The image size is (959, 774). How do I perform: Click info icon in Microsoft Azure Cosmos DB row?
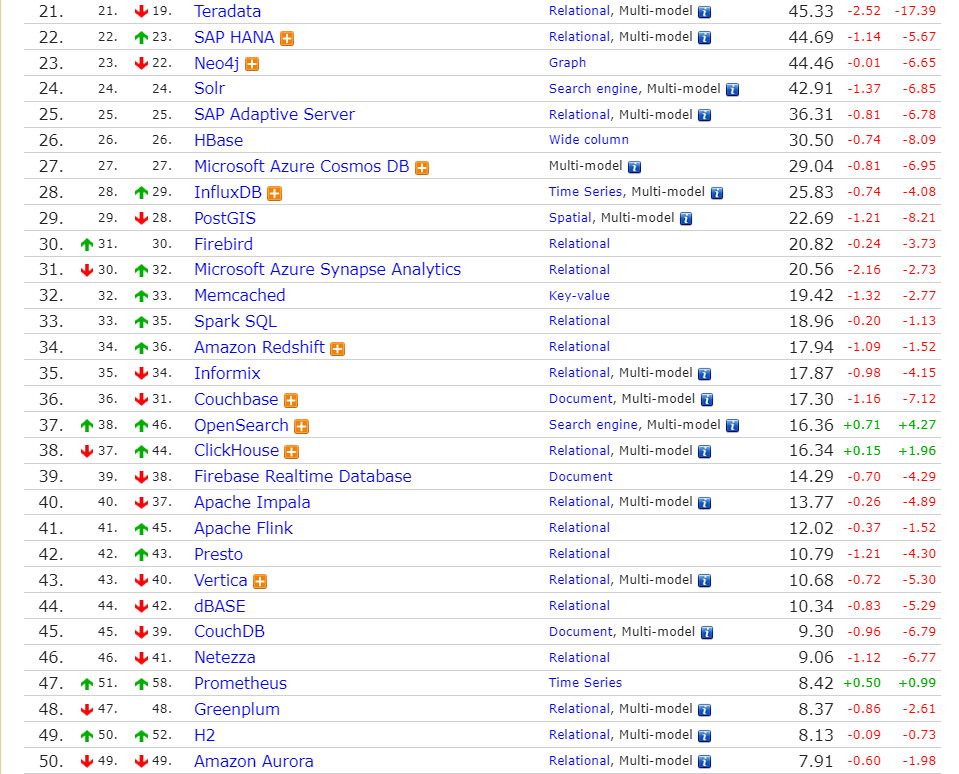[x=635, y=166]
